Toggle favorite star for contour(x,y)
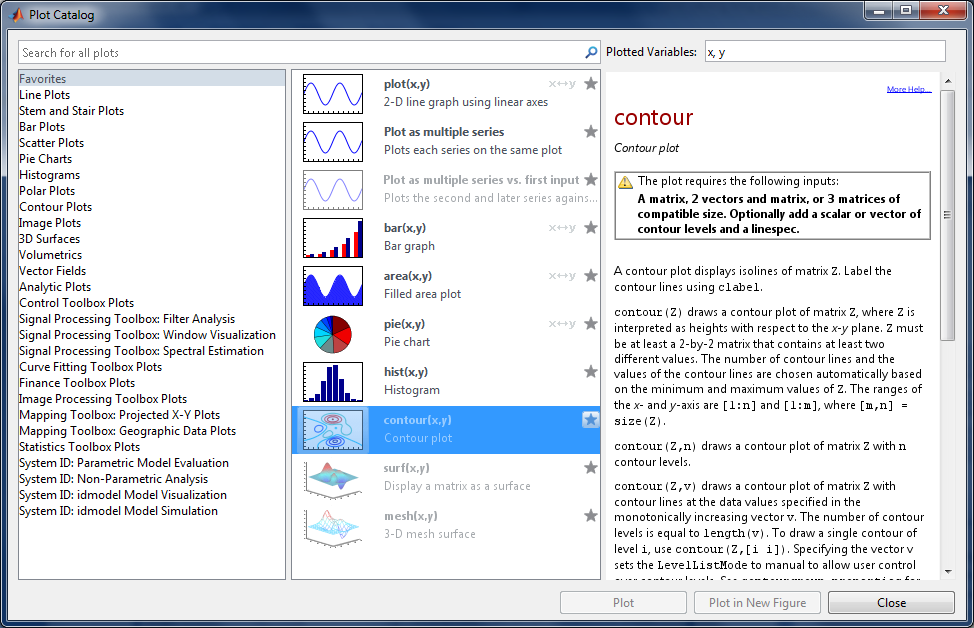974x628 pixels. [591, 420]
